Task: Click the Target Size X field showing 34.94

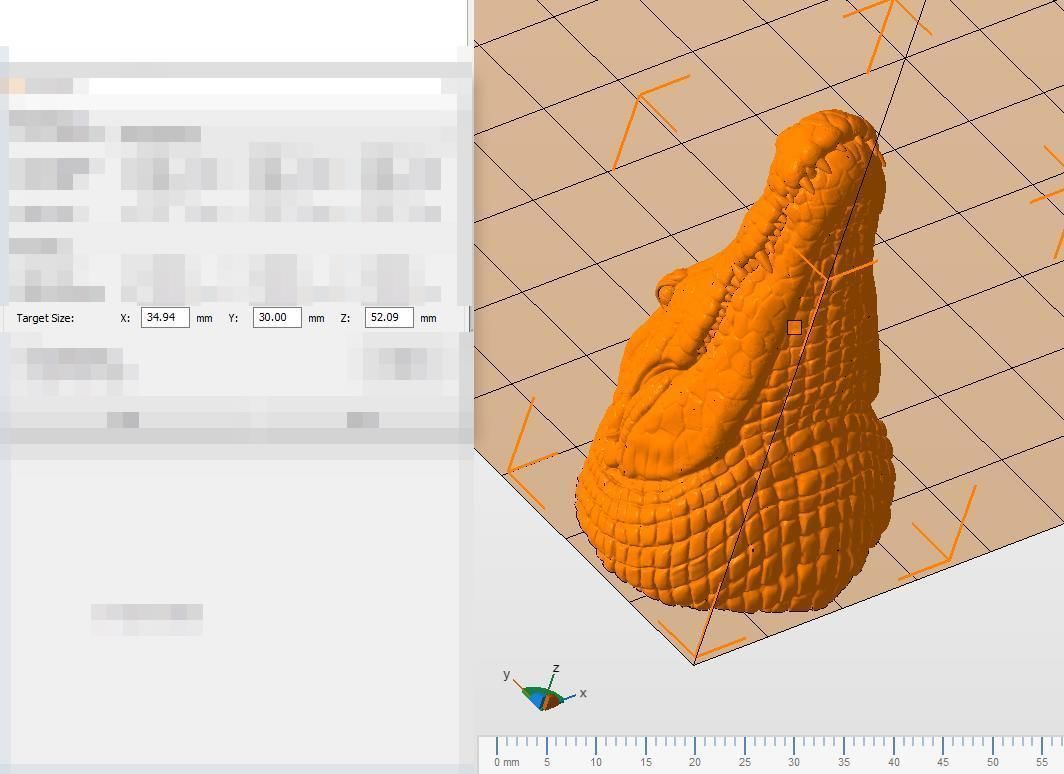Action: click(x=165, y=317)
